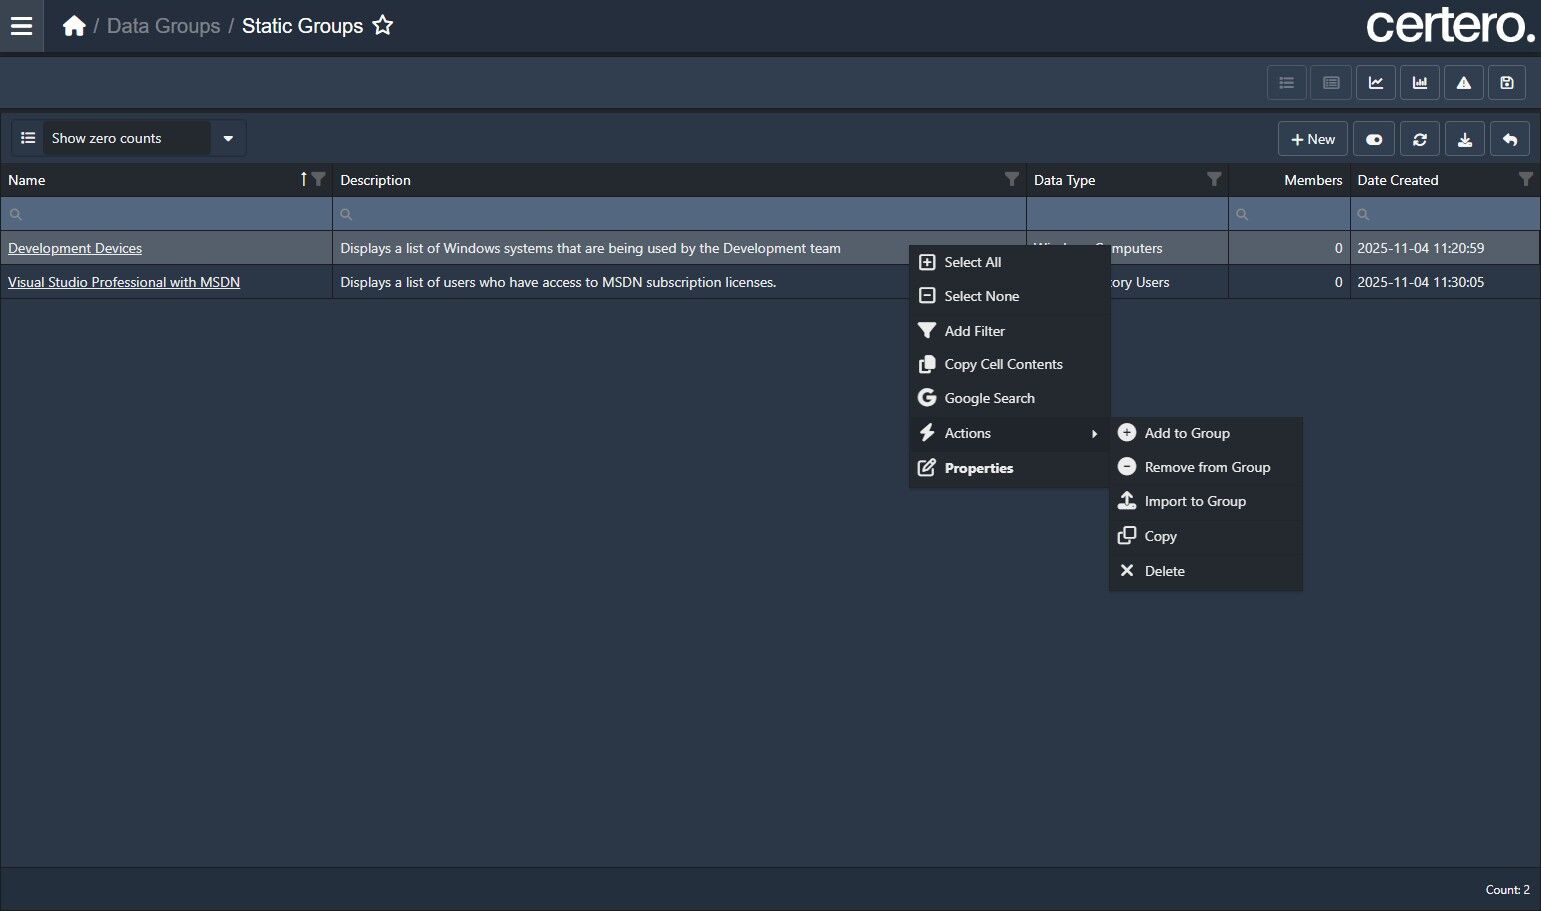1541x911 pixels.
Task: Choose Select All from context menu
Action: (x=1009, y=262)
